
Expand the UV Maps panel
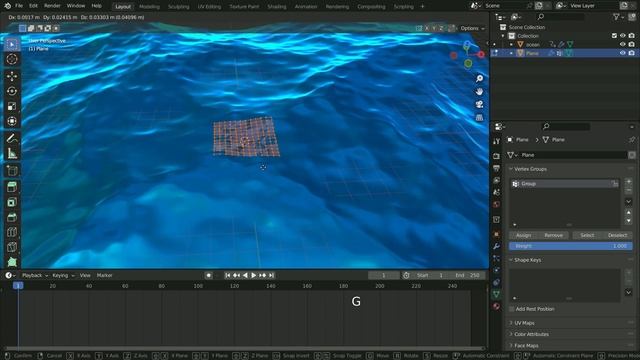[x=522, y=323]
